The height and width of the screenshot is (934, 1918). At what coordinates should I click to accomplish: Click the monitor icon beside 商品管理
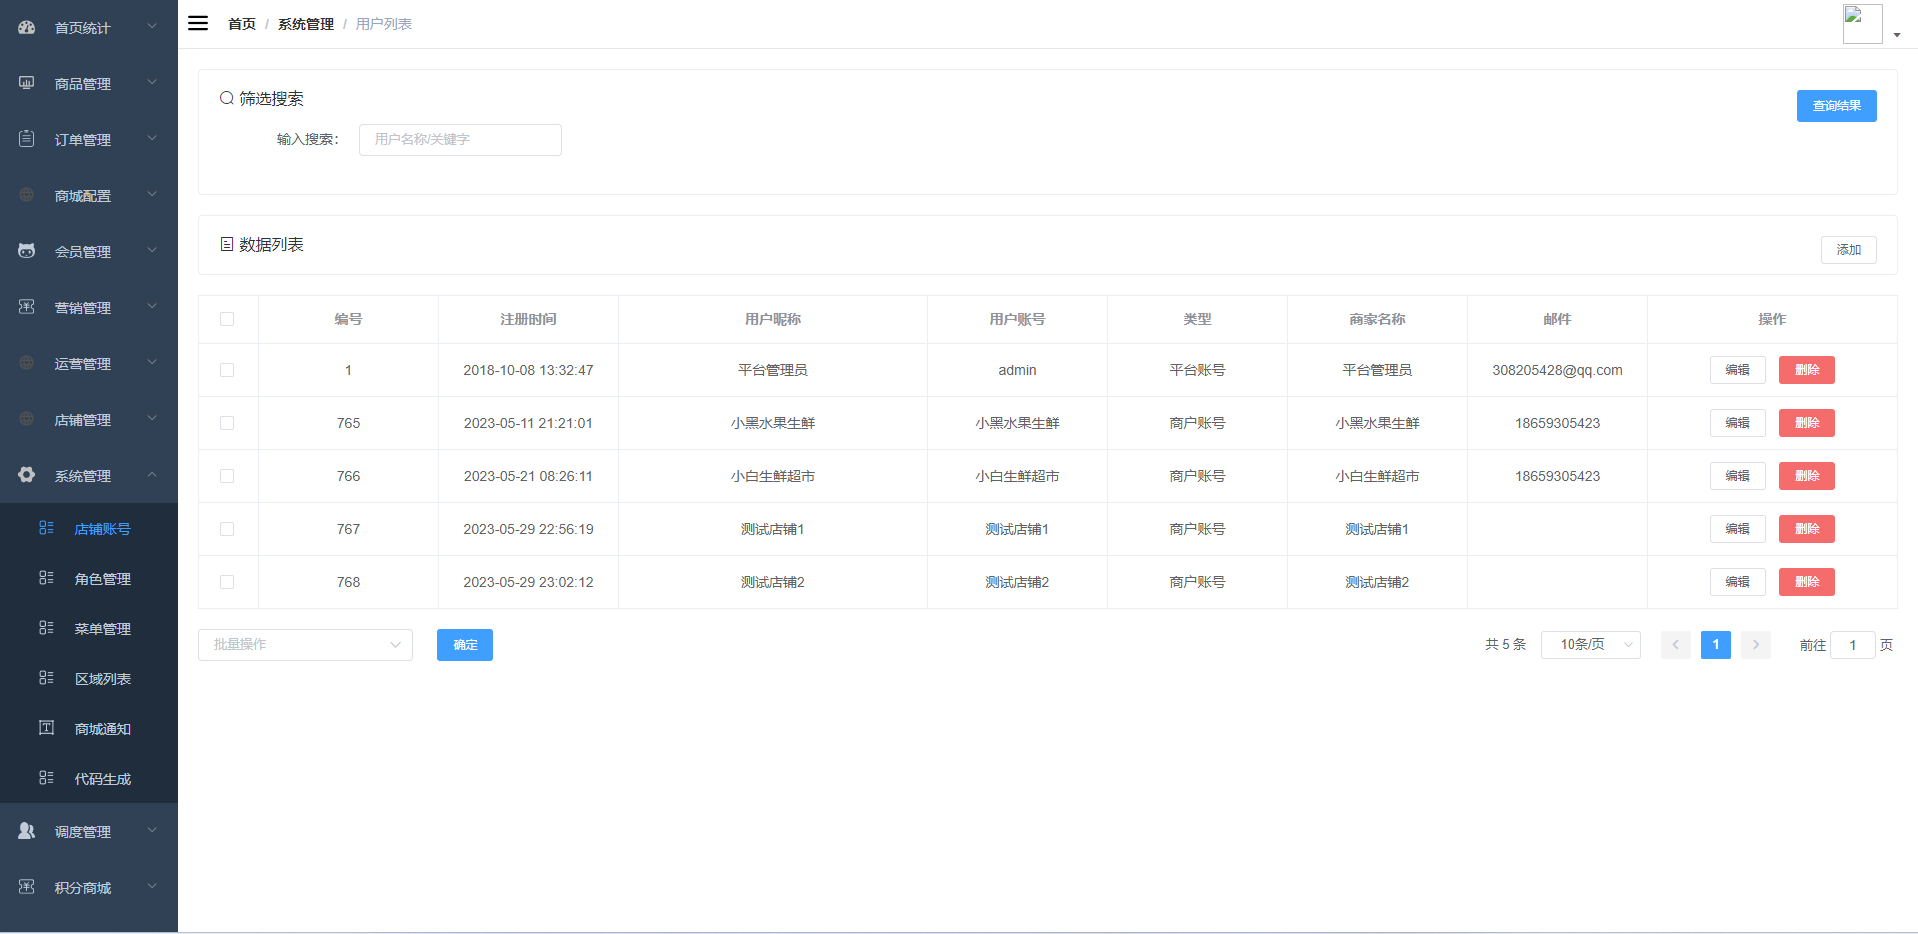tap(27, 83)
